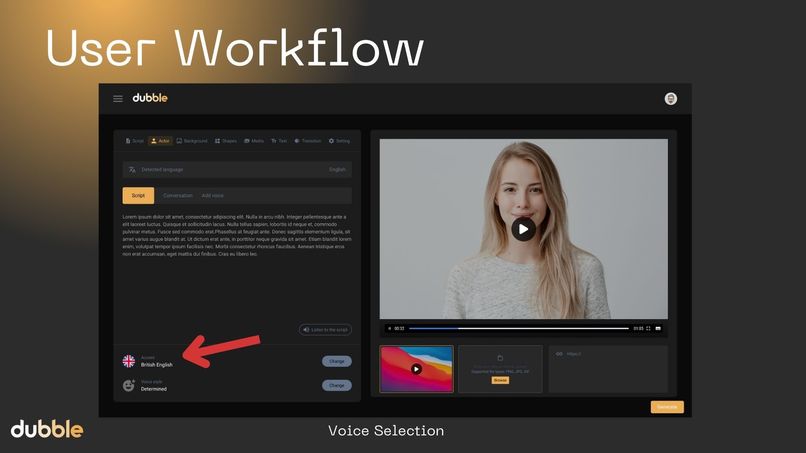Open the Background tab
806x453 pixels.
192,141
